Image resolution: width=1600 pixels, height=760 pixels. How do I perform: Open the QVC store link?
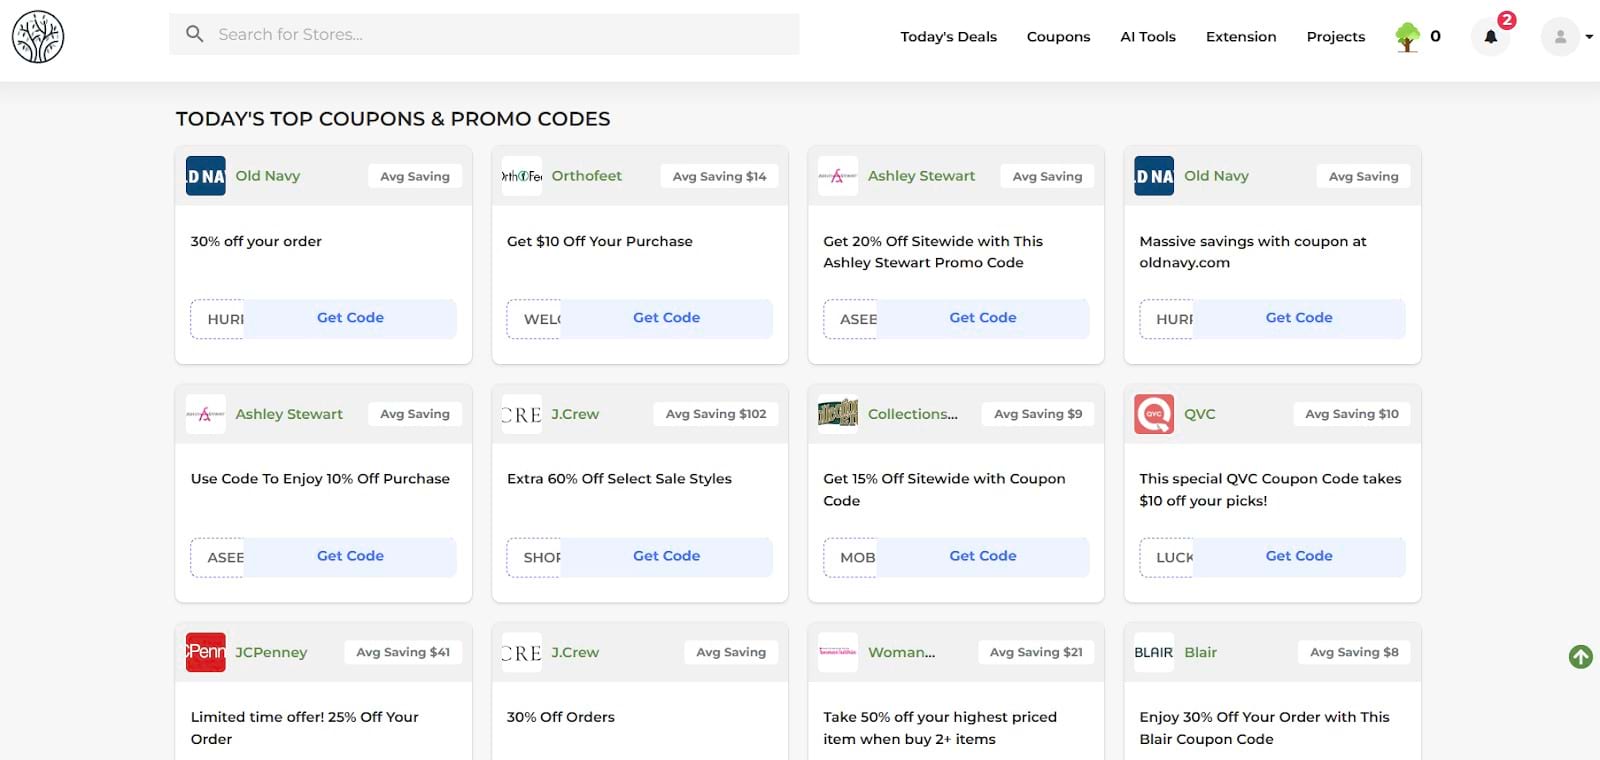pyautogui.click(x=1200, y=414)
